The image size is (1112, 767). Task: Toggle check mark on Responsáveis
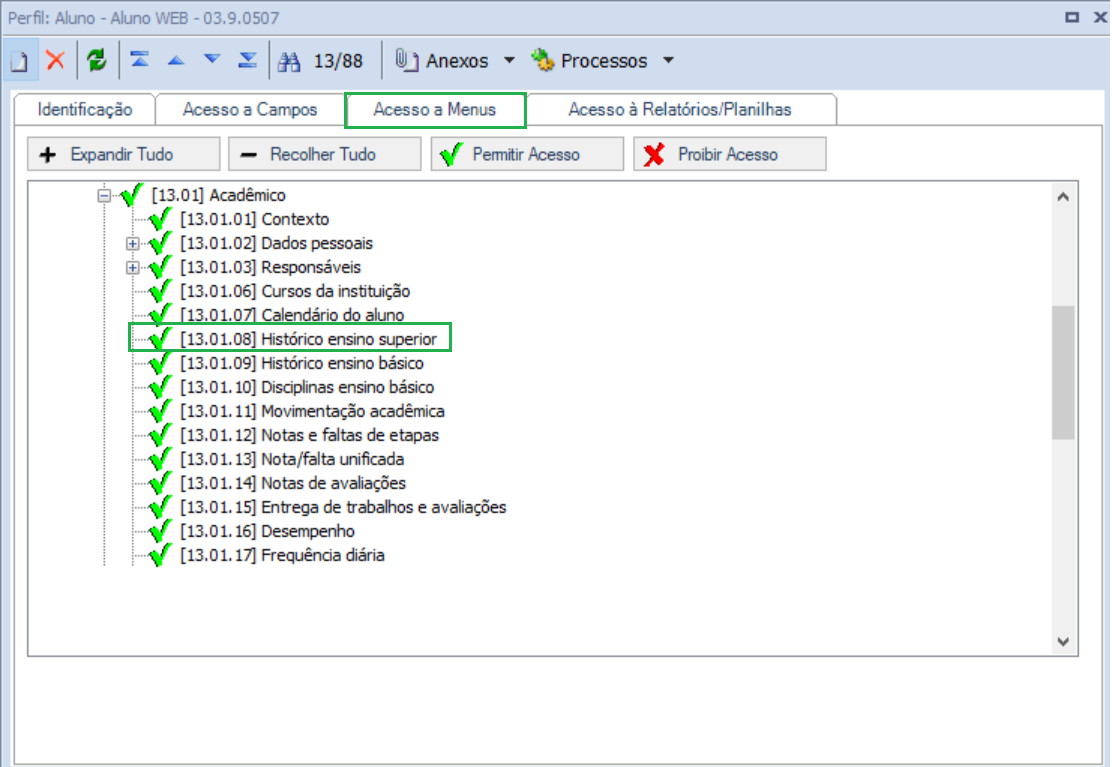click(160, 267)
